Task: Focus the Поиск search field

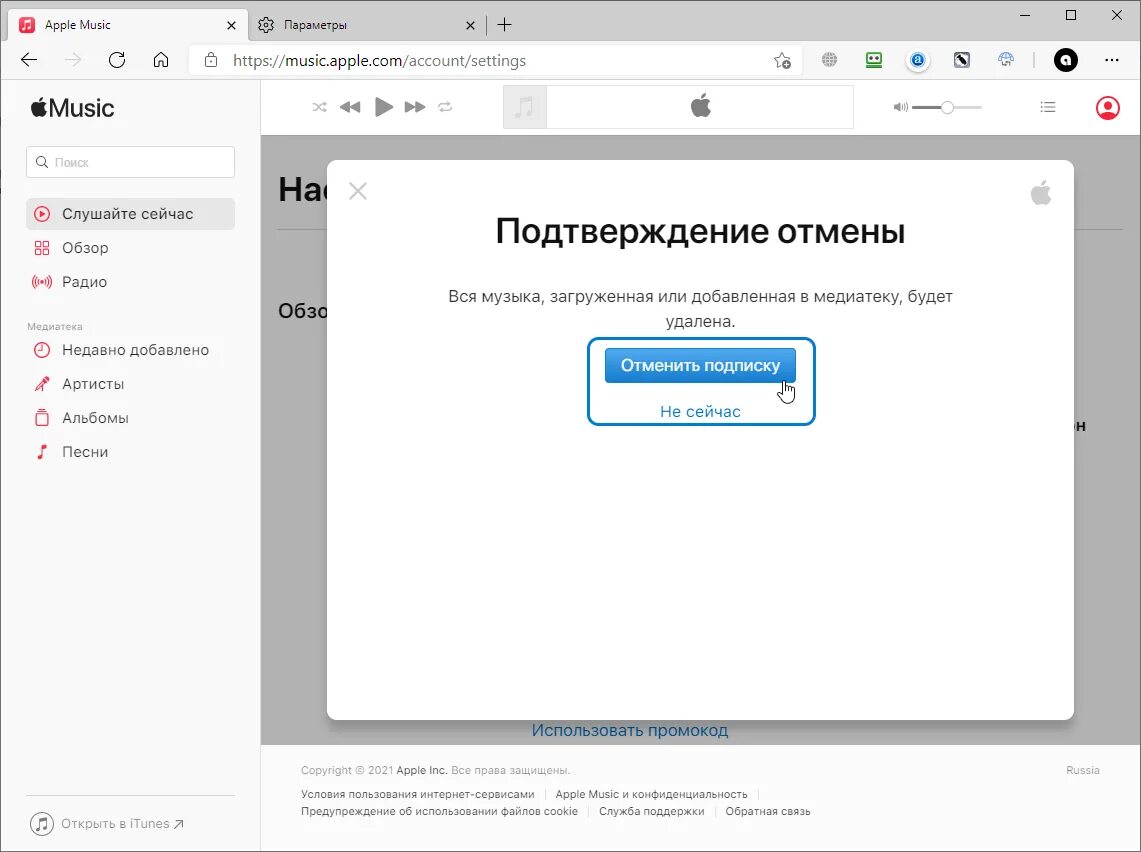Action: point(130,162)
